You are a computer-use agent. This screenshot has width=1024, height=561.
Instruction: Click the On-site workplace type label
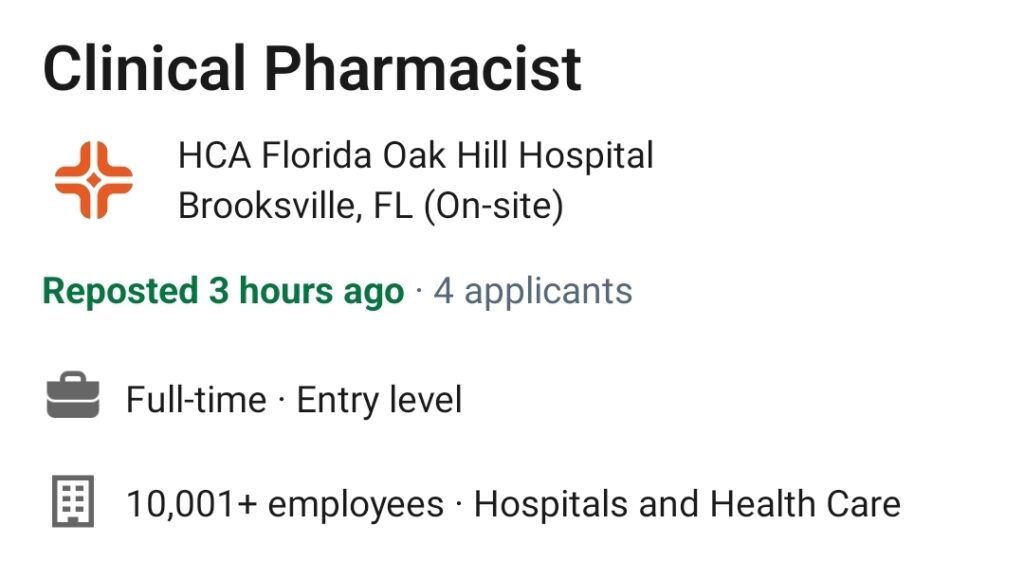click(494, 206)
